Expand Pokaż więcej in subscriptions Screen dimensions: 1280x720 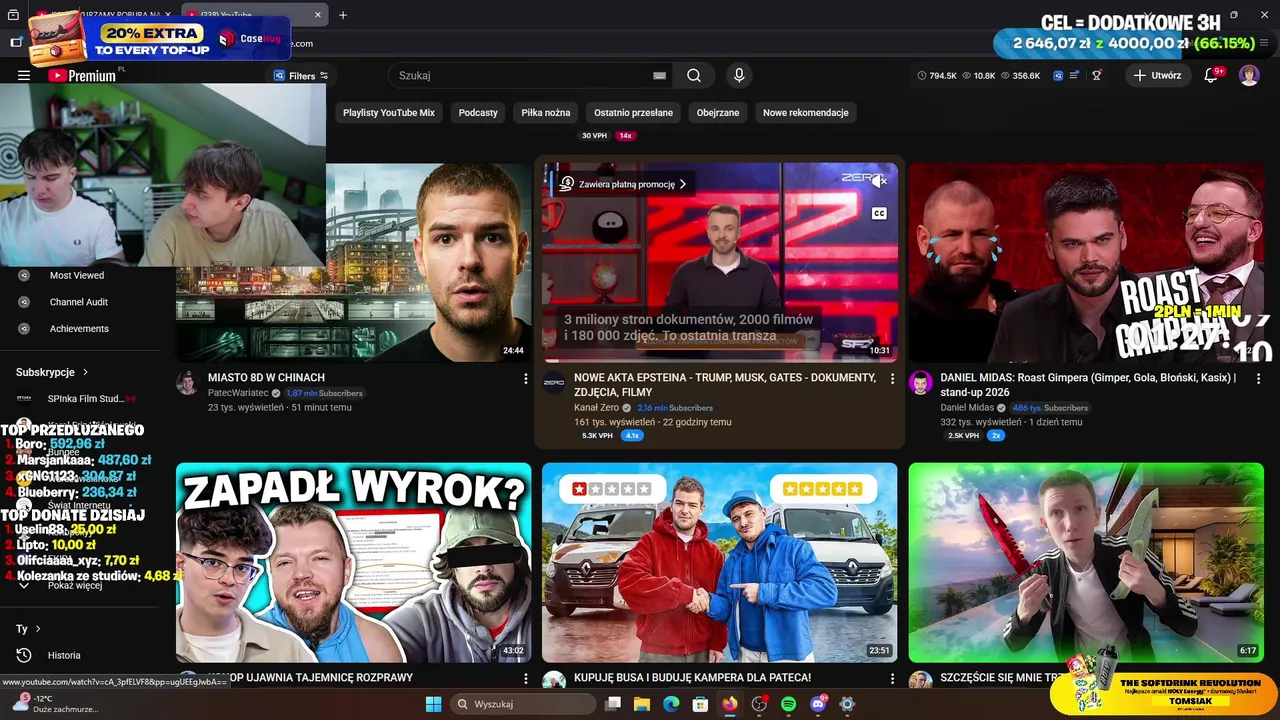(x=62, y=585)
